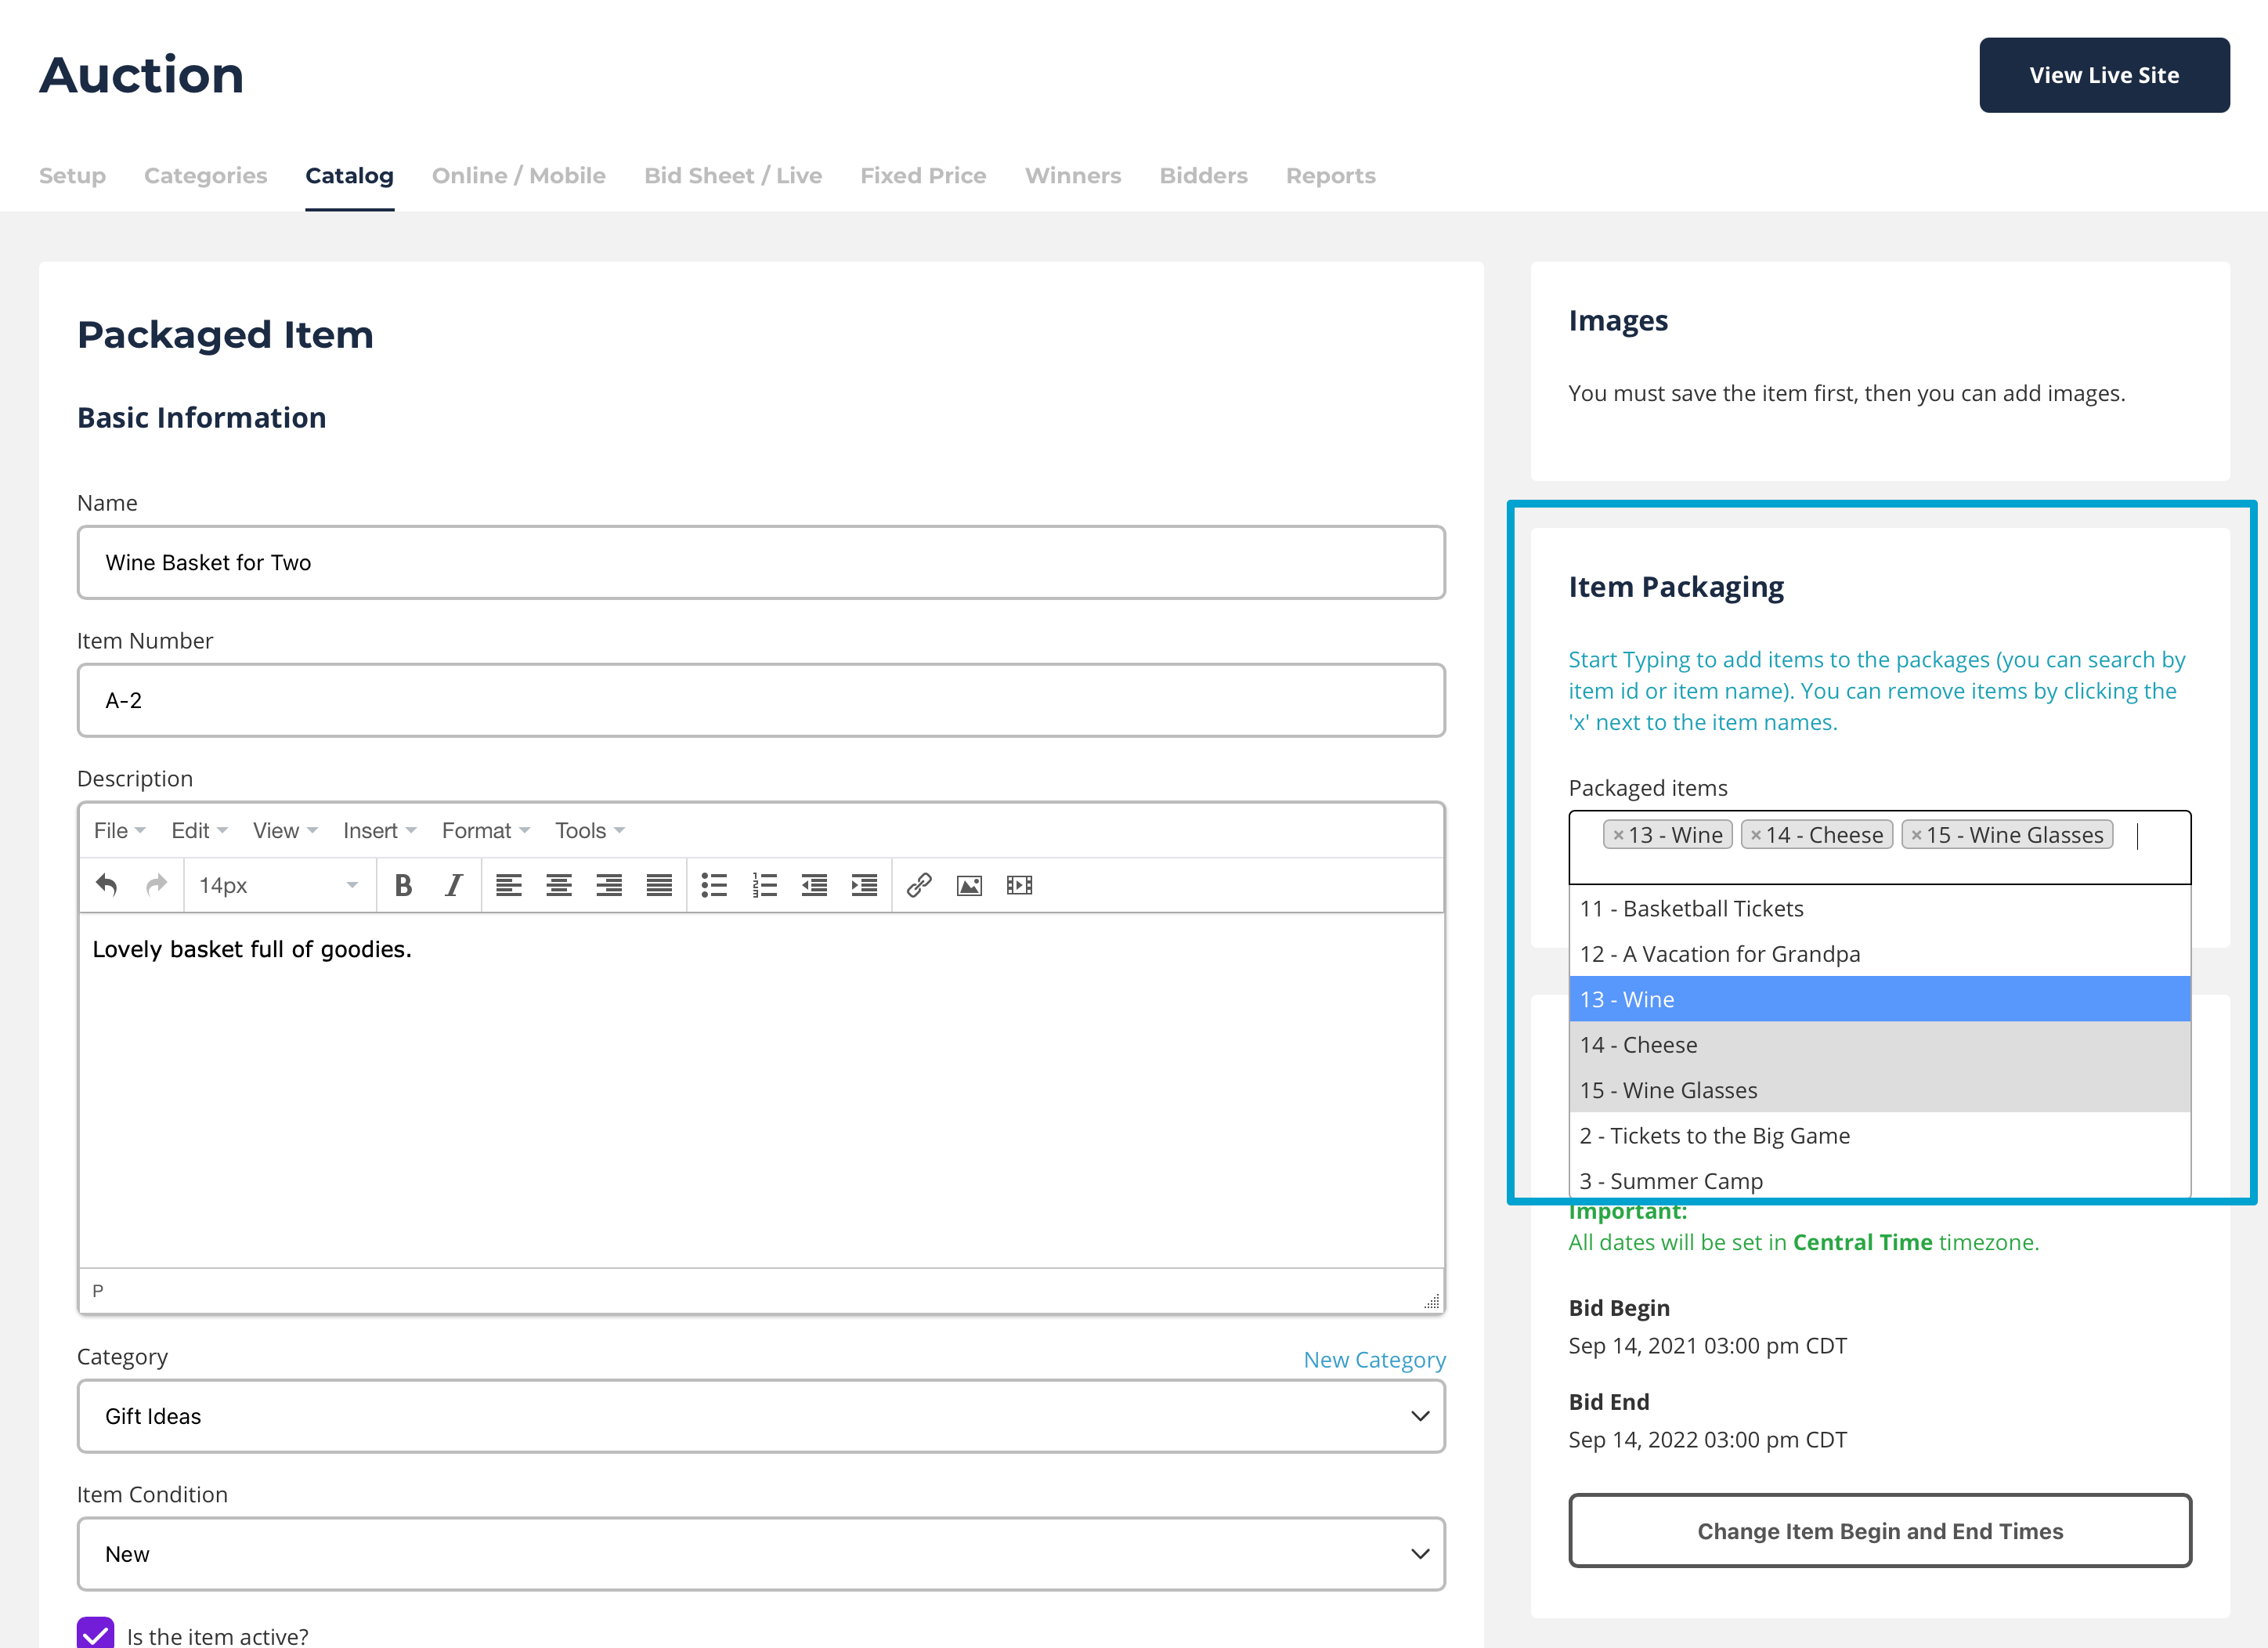Toggle italic formatting in description editor
The height and width of the screenshot is (1648, 2268).
(453, 885)
